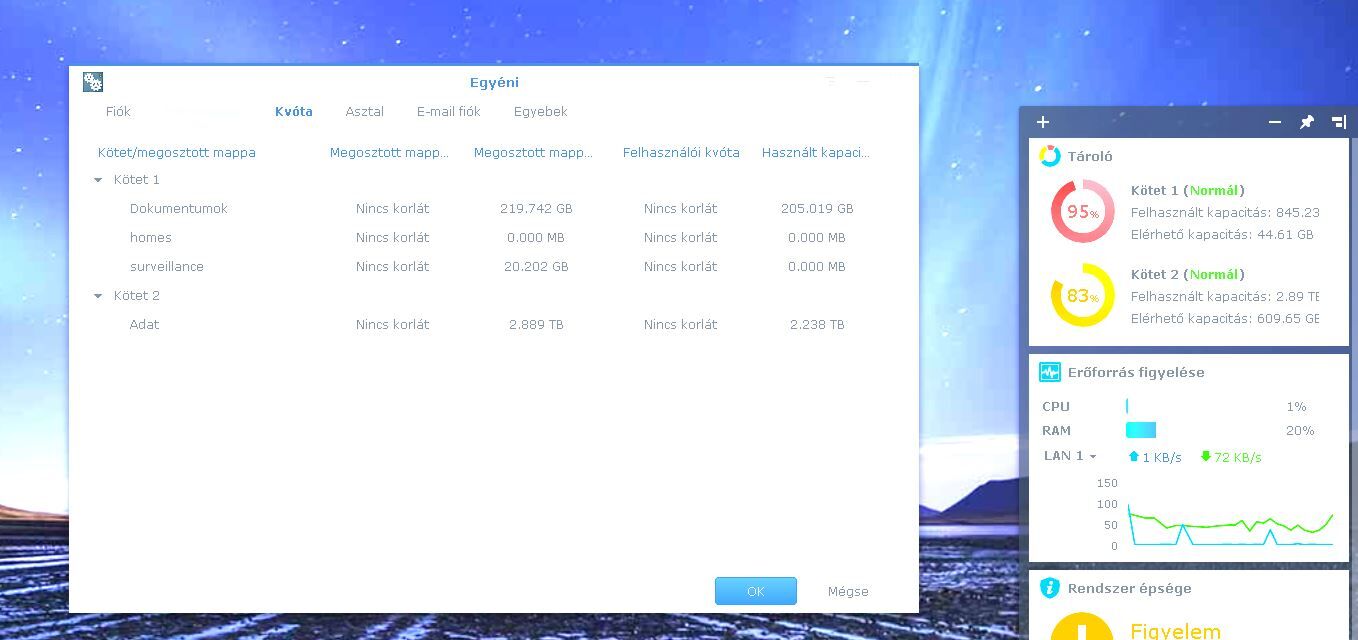
Task: Click the Erőforrás figyelése widget title
Action: 1136,372
